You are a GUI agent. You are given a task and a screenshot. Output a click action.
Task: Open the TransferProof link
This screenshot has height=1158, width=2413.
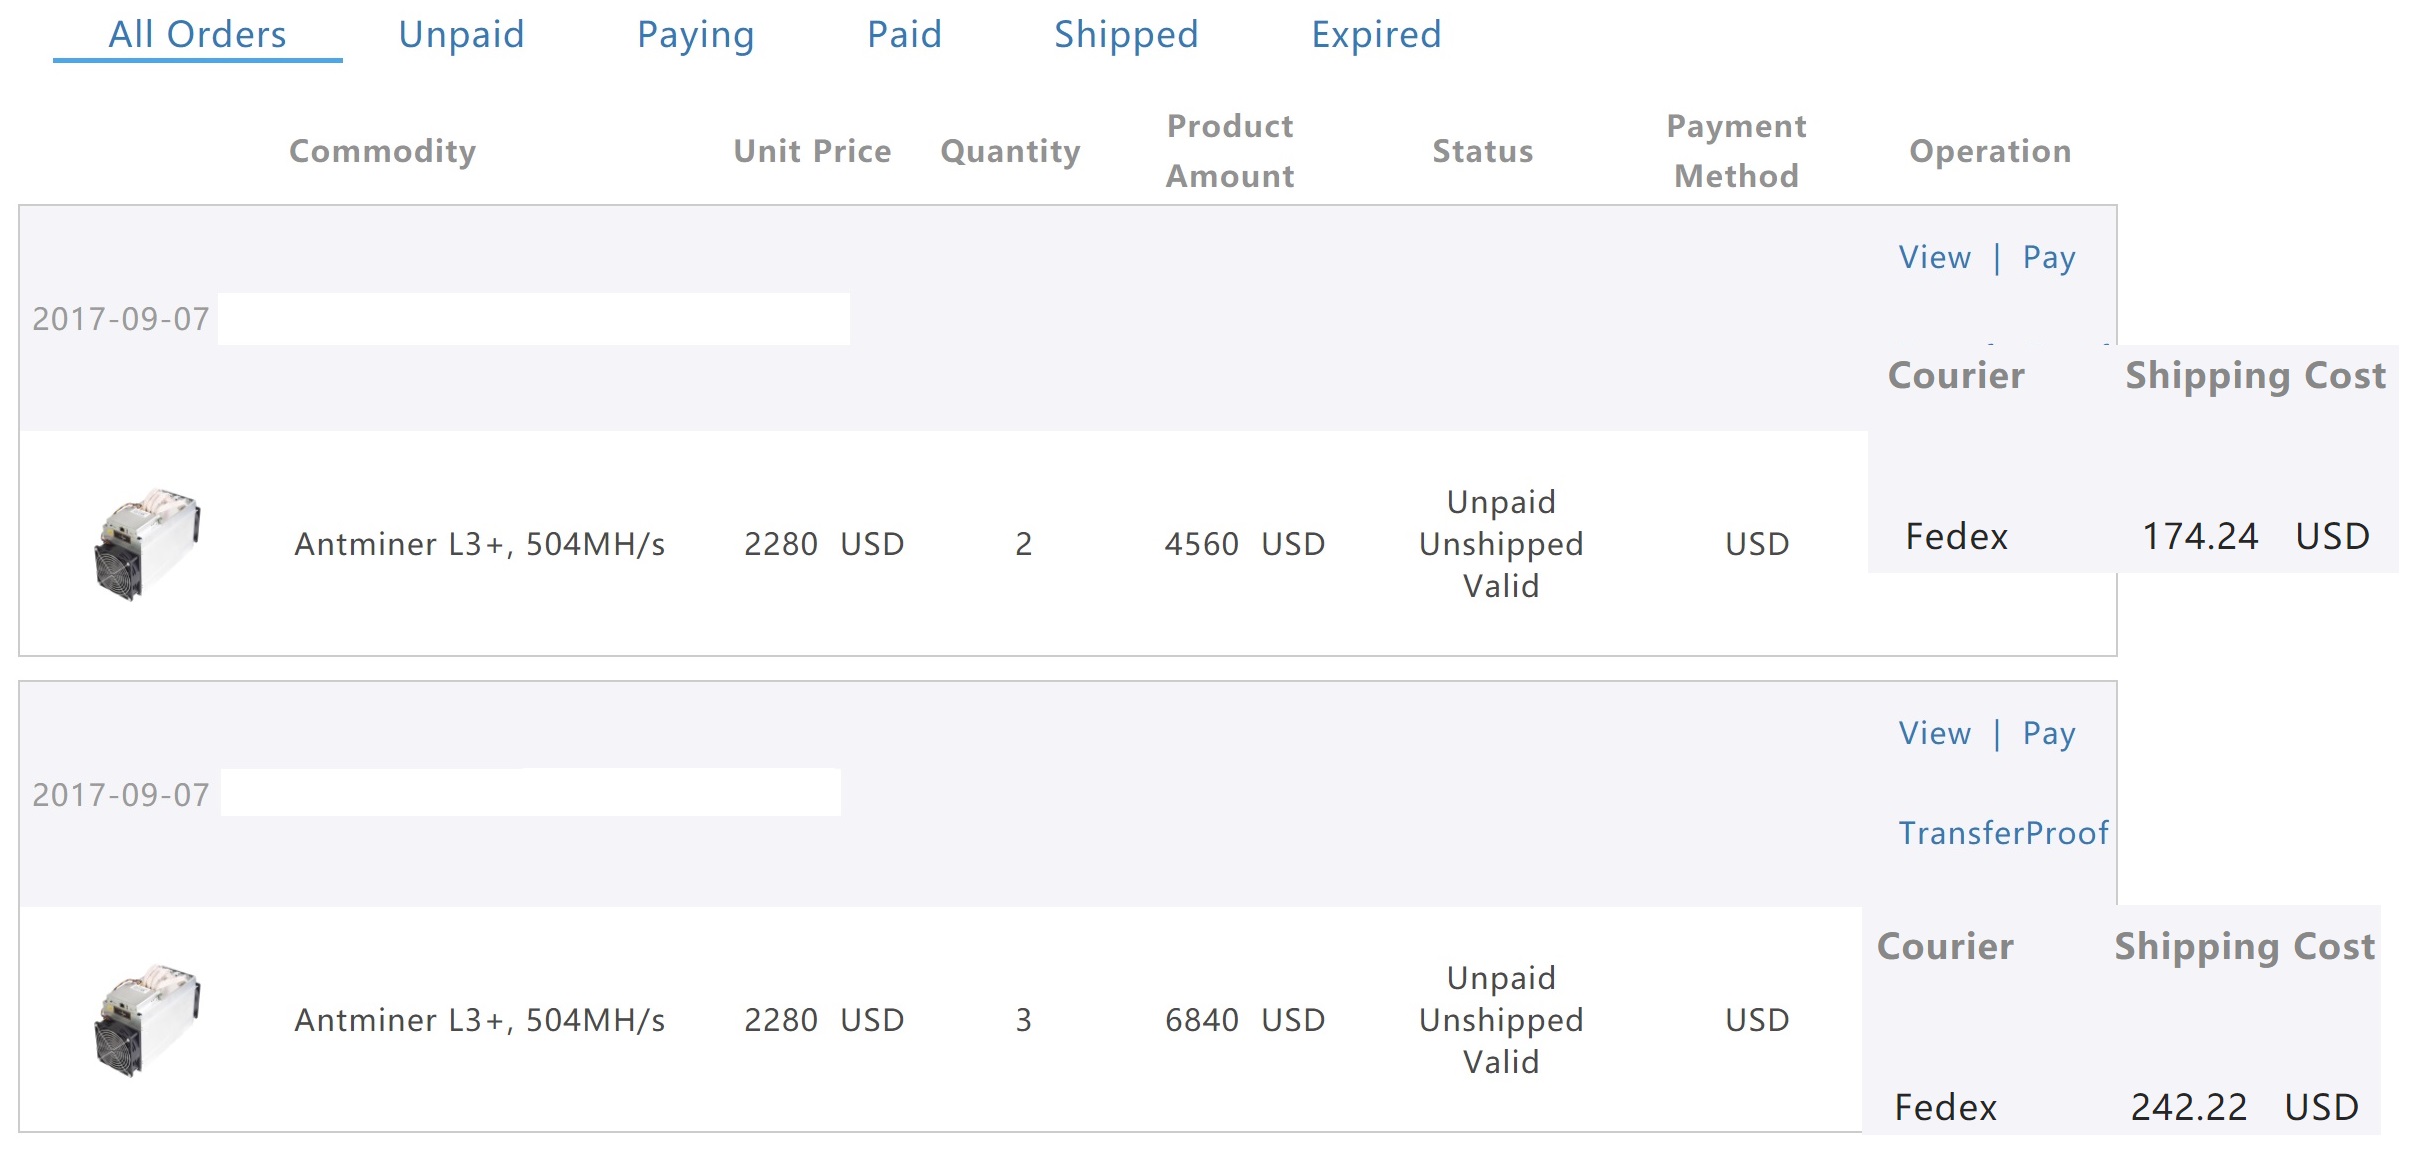point(2003,833)
